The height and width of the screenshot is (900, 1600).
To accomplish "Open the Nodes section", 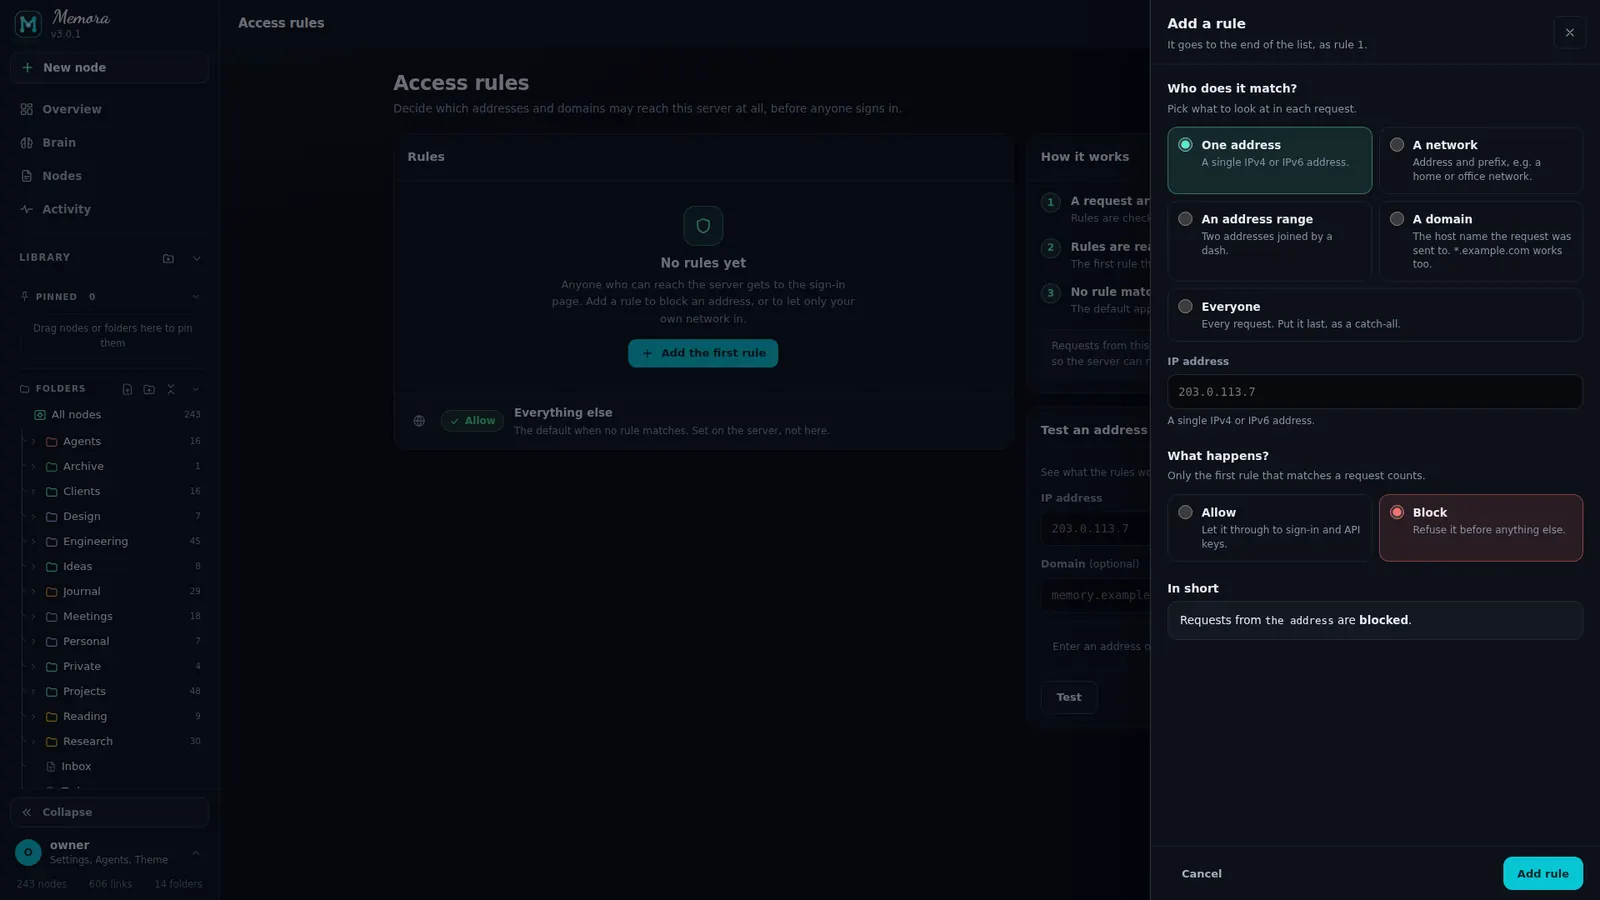I will tap(109, 176).
